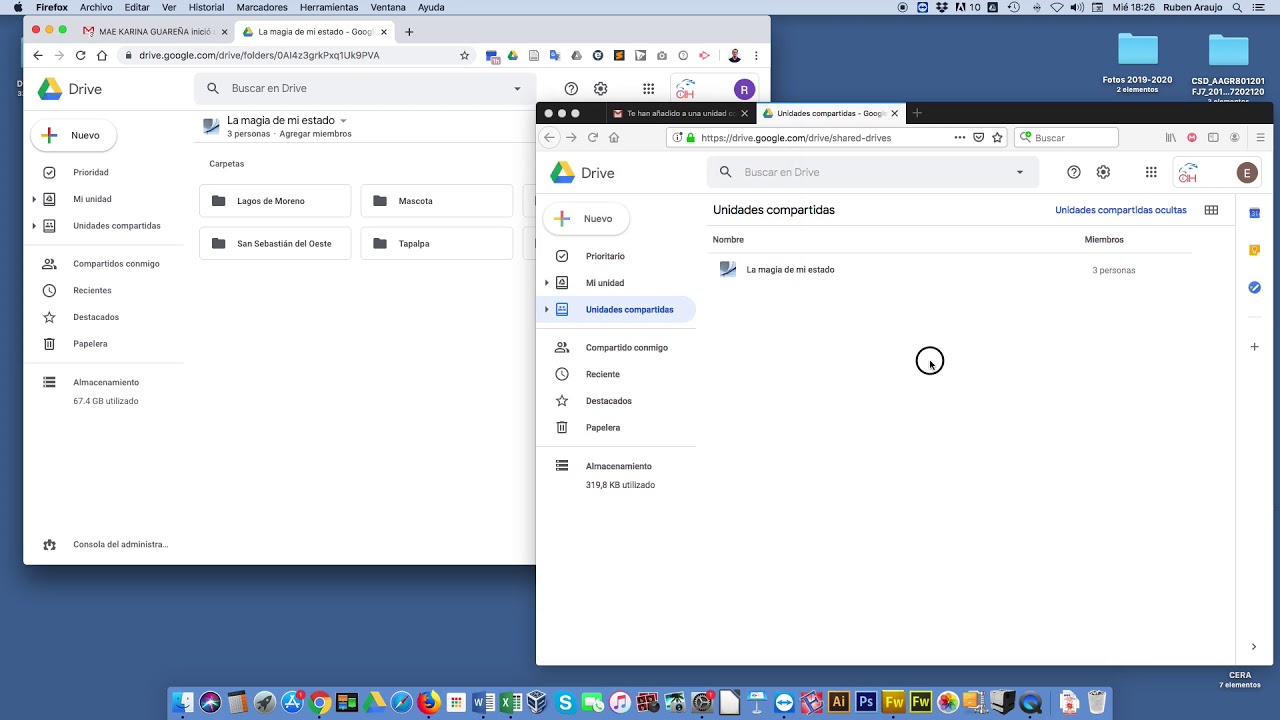Open Lagos de Moreno folder

(275, 201)
